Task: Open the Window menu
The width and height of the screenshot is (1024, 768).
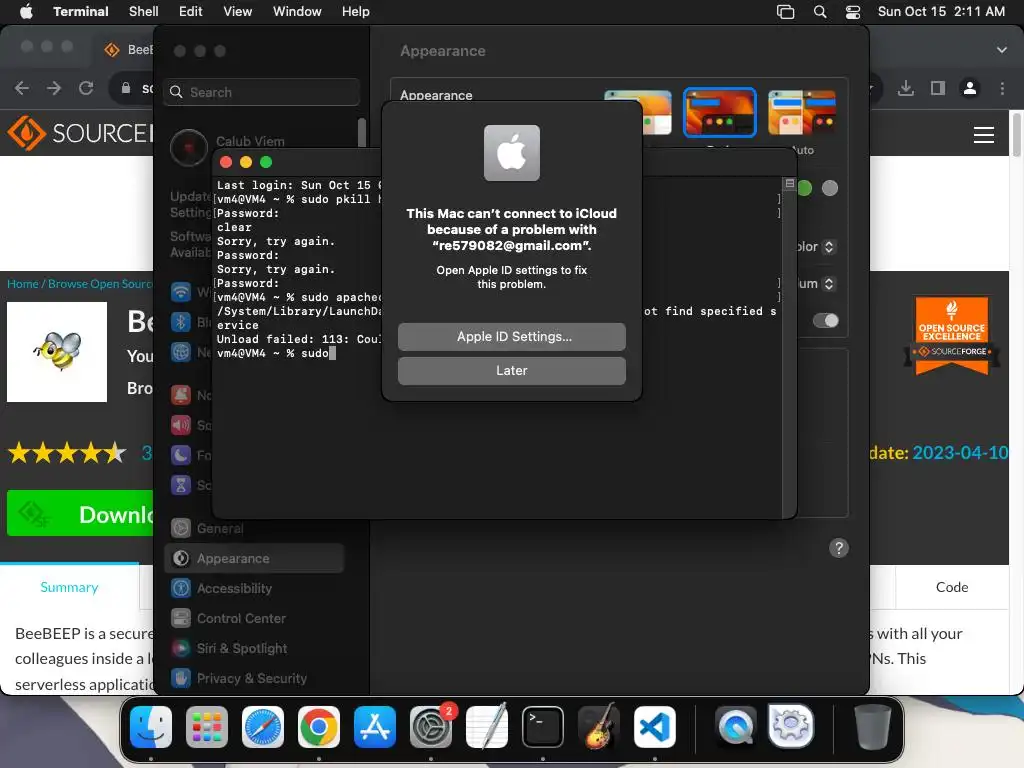Action: point(297,11)
